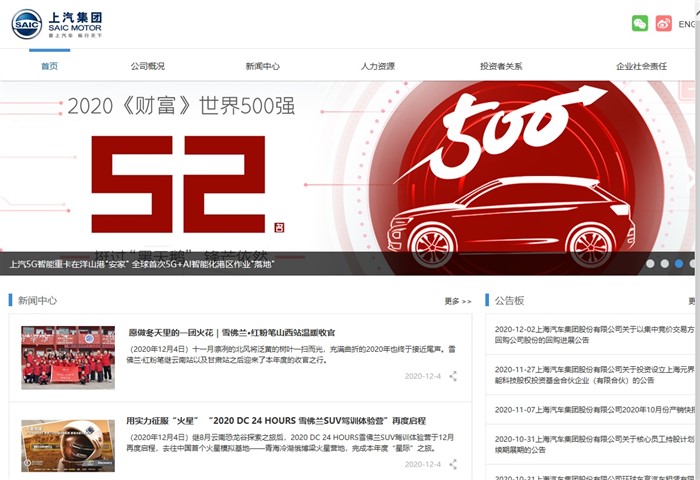Open headline 用实力征服"火星"
Image resolution: width=700 pixels, height=480 pixels.
coord(276,421)
